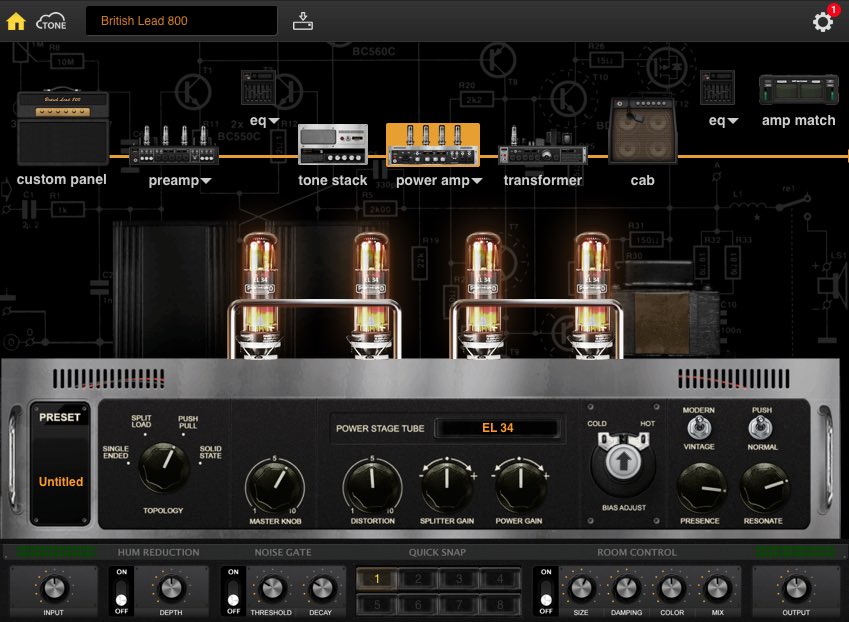
Task: Click the Room Control Mix knob
Action: [717, 588]
